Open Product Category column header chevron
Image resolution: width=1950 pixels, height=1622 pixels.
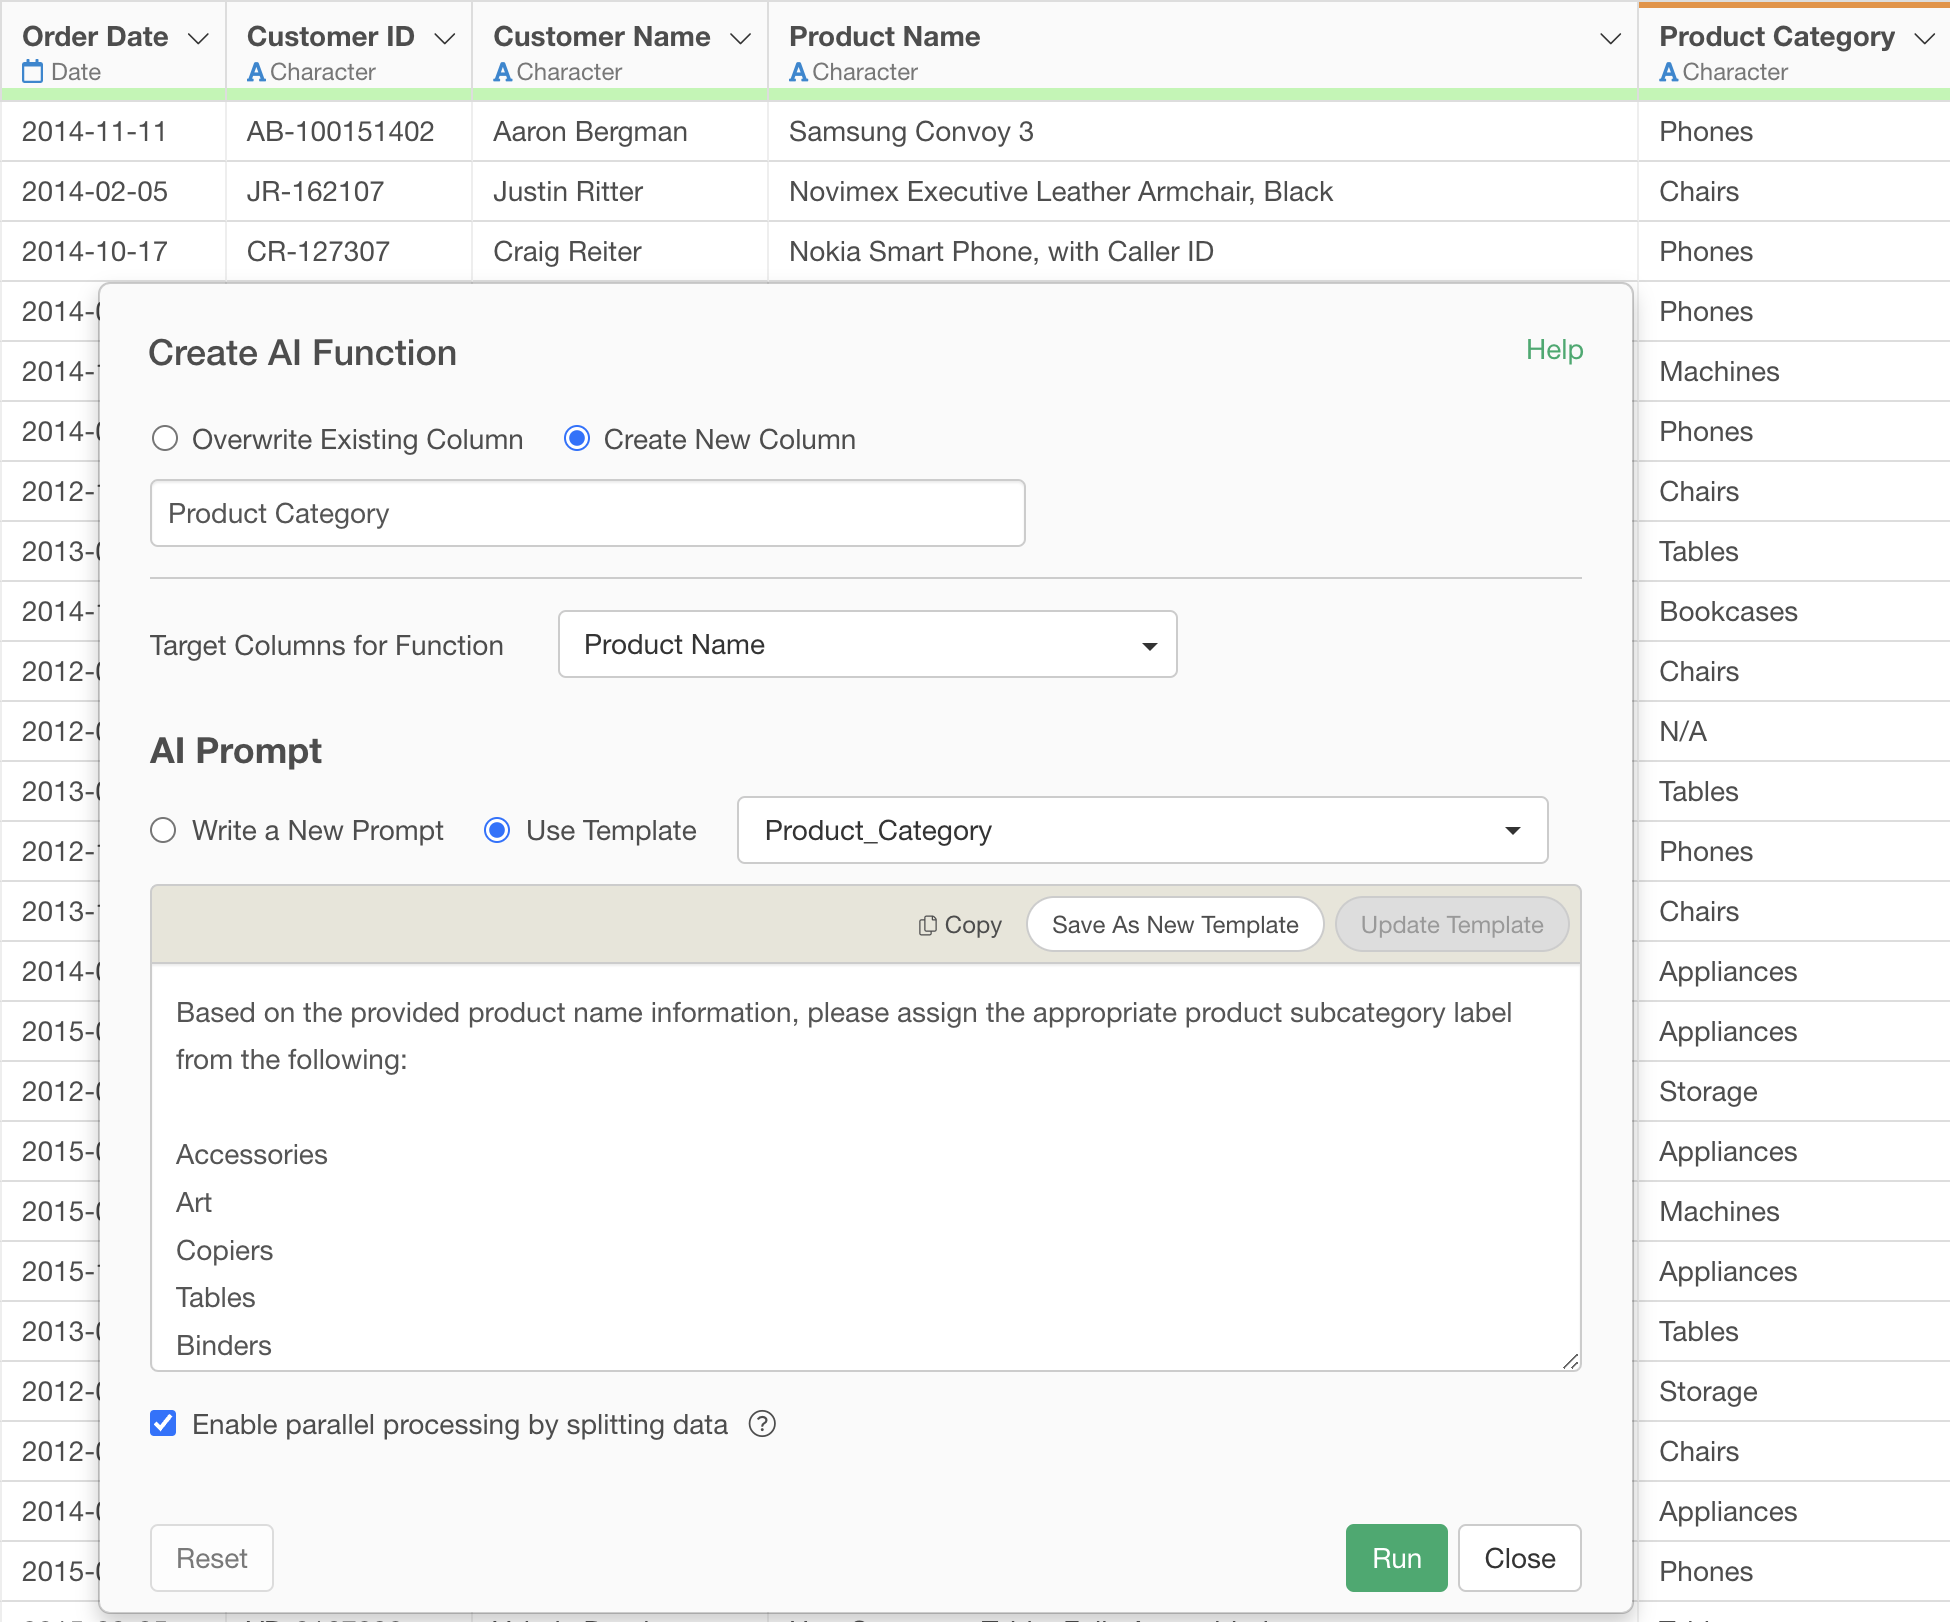point(1924,38)
